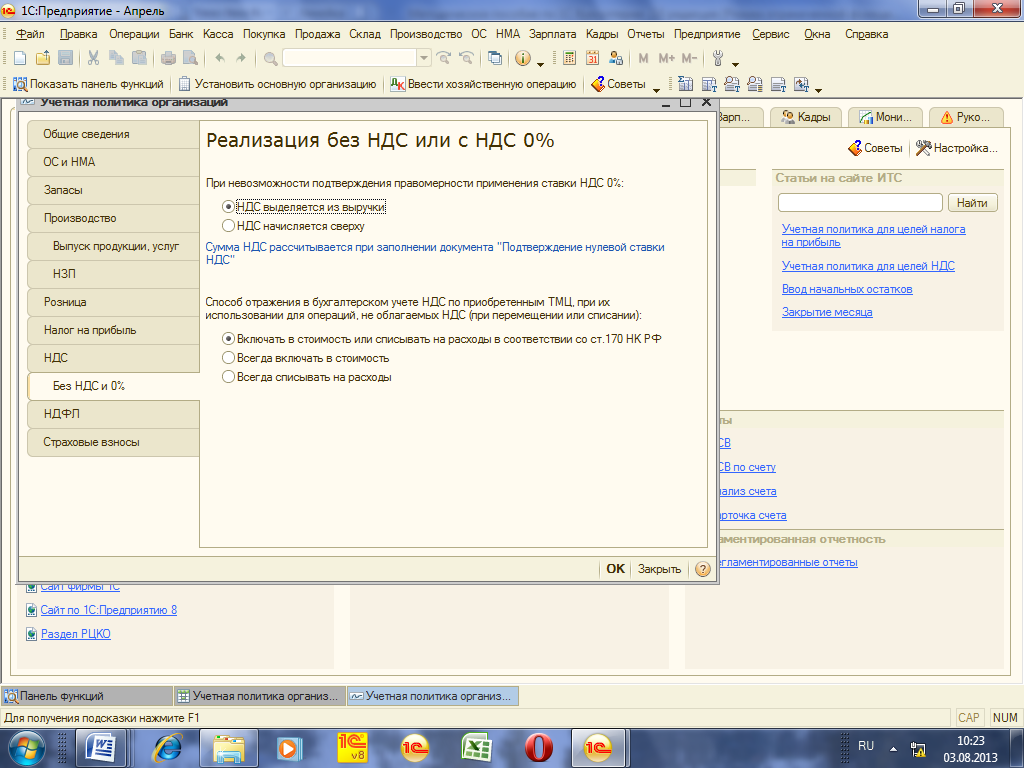Screen dimensions: 1024x768
Task: Expand the arrow next to the wrench icon
Action: 735,64
